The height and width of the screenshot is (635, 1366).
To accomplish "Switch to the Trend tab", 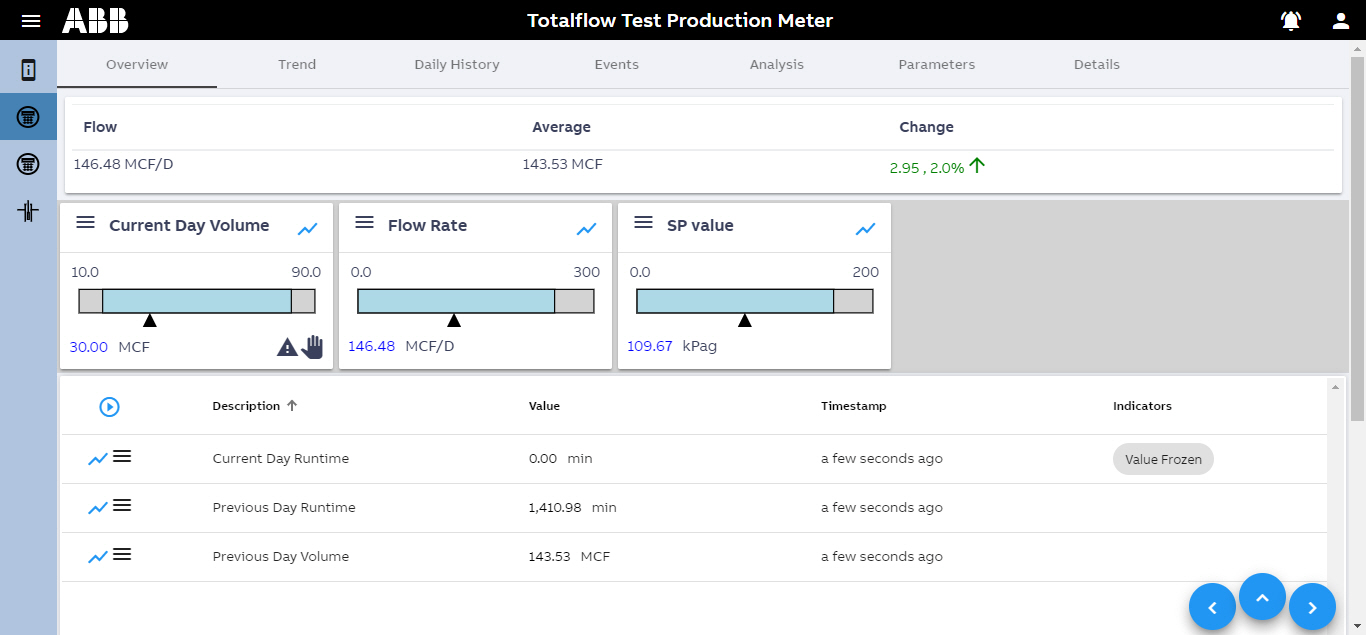I will 297,64.
